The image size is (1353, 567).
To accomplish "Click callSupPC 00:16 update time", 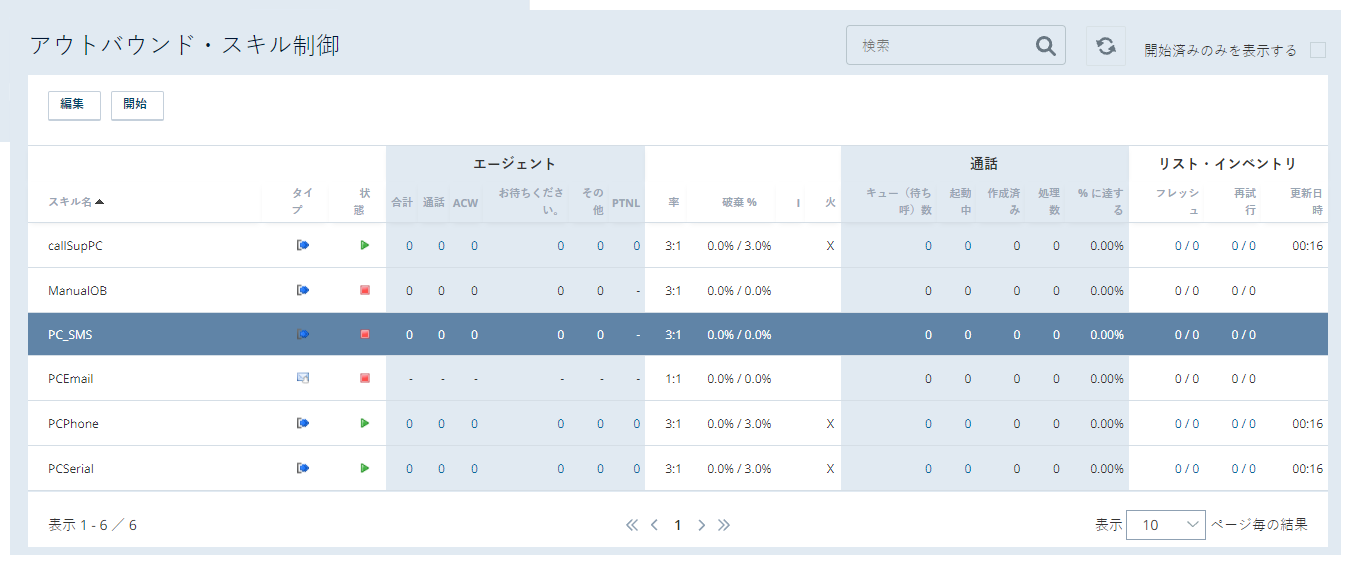I will (1308, 245).
